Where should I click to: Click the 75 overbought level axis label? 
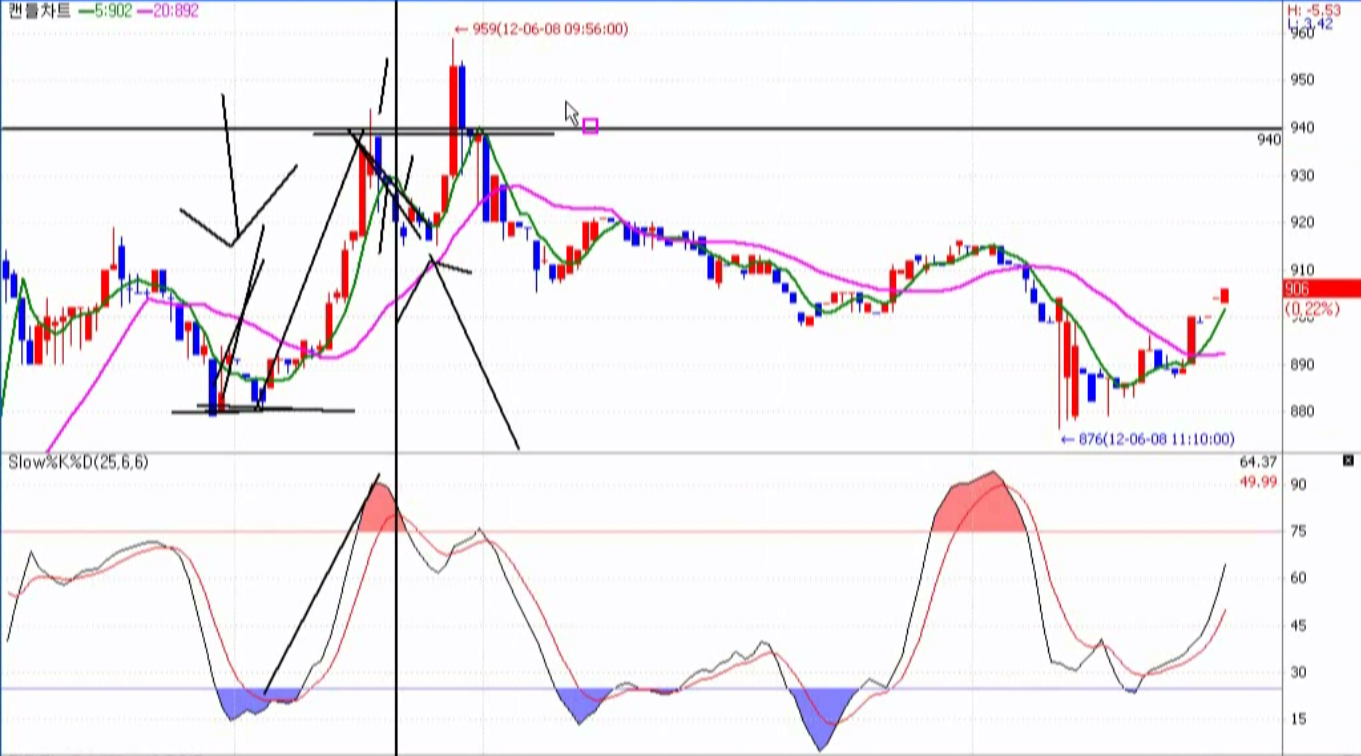click(1296, 532)
